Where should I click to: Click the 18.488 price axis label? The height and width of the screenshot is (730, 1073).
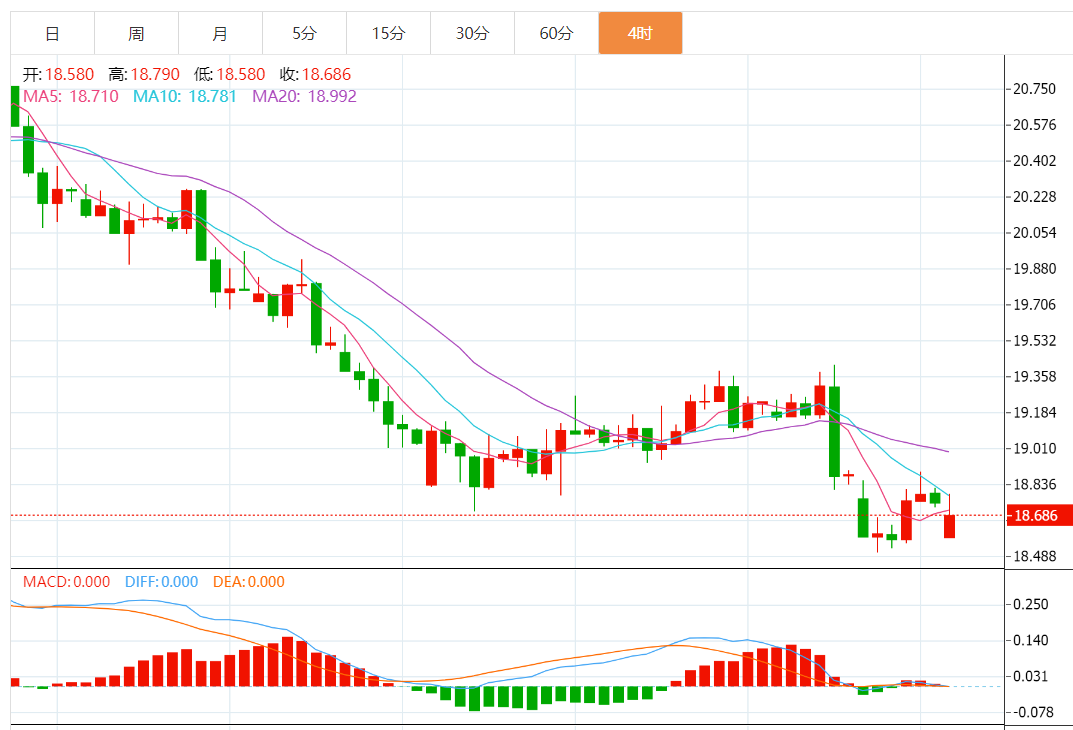[1034, 556]
